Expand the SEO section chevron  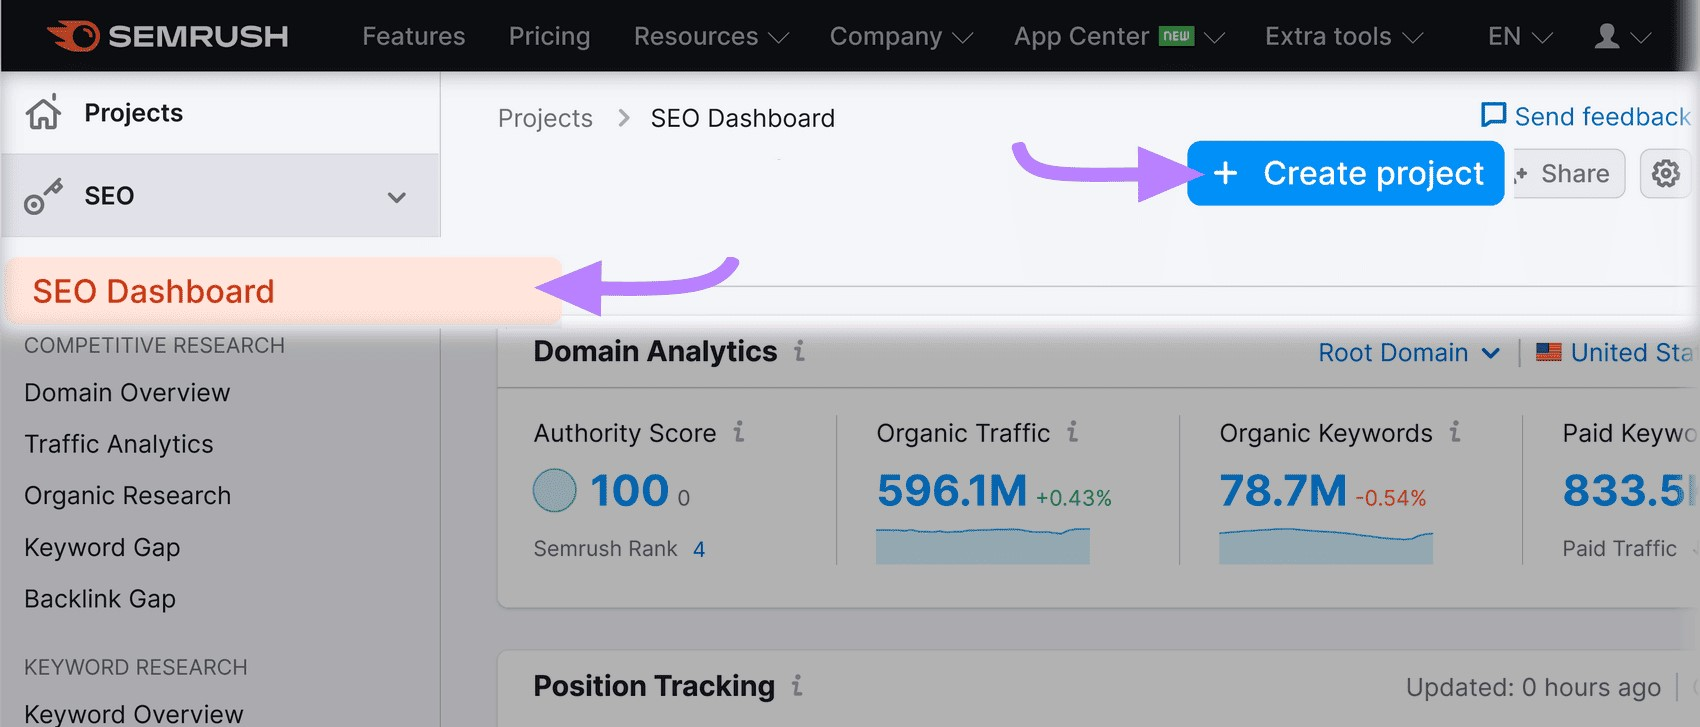pyautogui.click(x=397, y=197)
